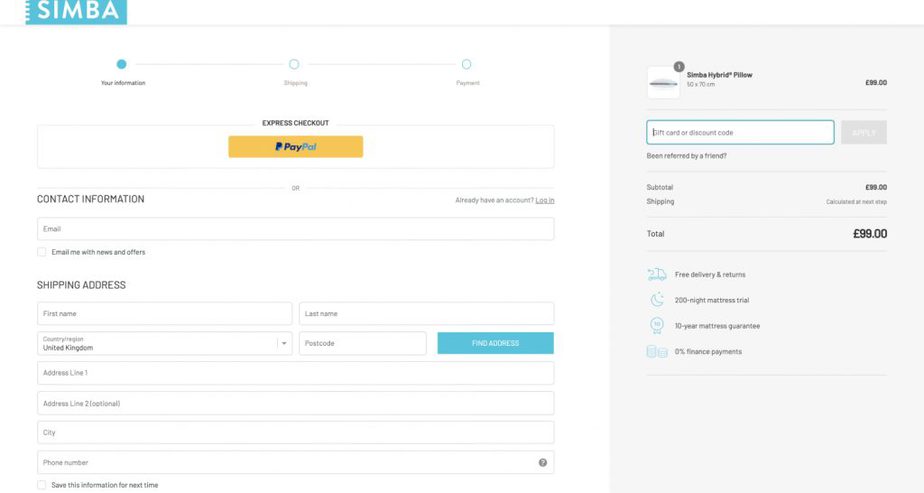924x493 pixels.
Task: Click the Simba logo
Action: click(x=76, y=12)
